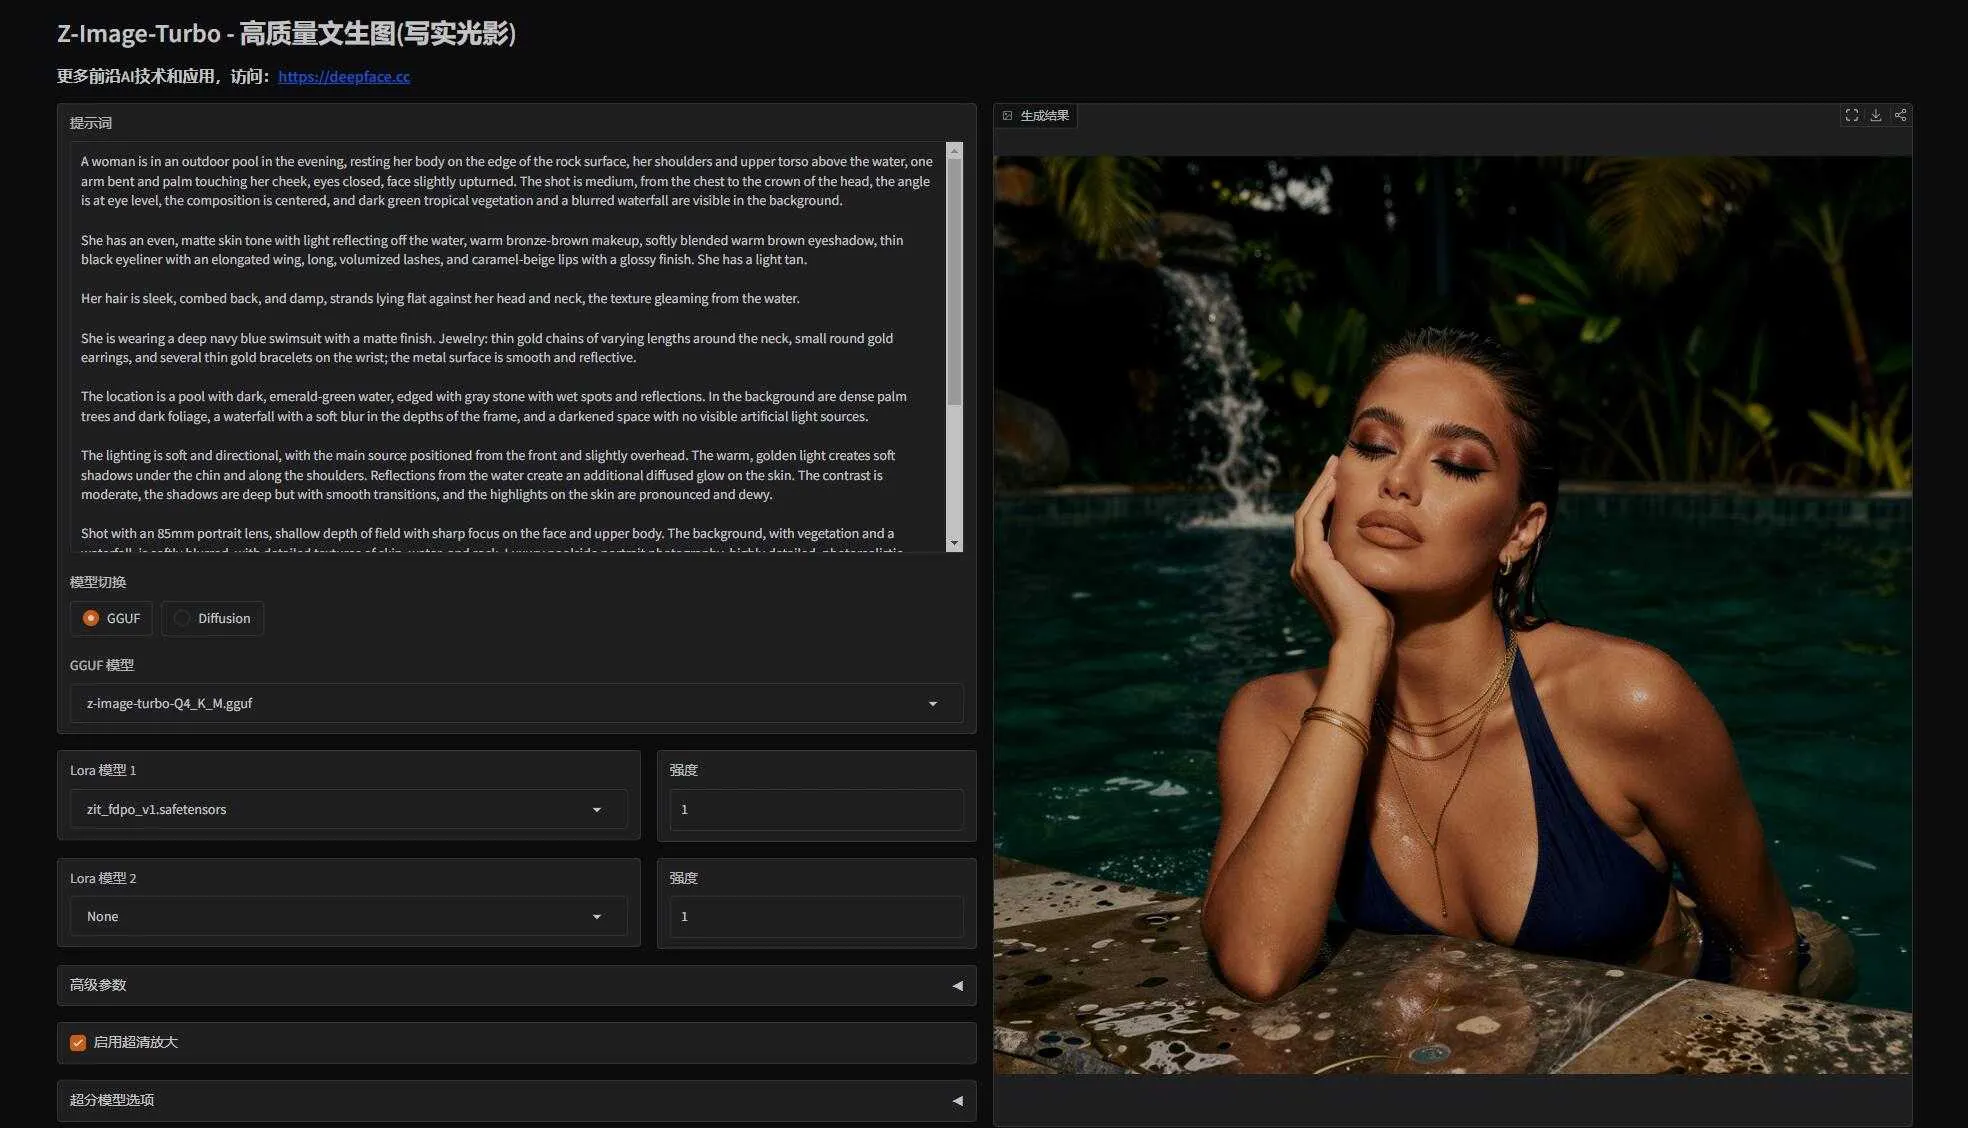
Task: Click the fullscreen icon on result image
Action: (x=1851, y=116)
